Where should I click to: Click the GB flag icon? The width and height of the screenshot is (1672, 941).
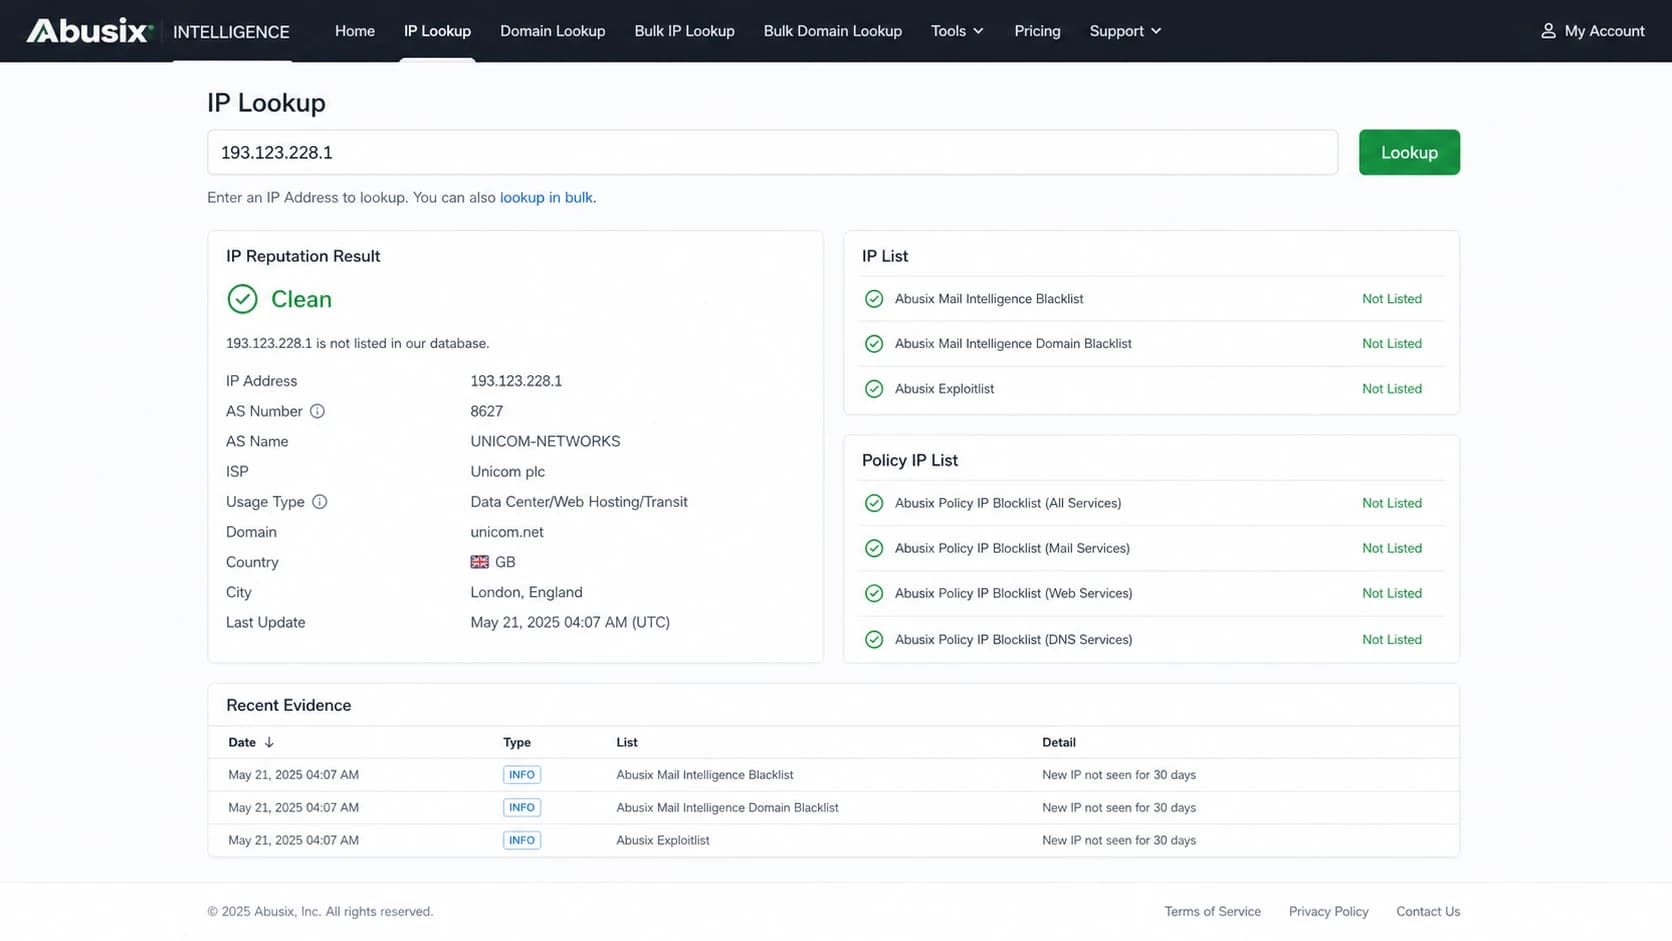480,562
